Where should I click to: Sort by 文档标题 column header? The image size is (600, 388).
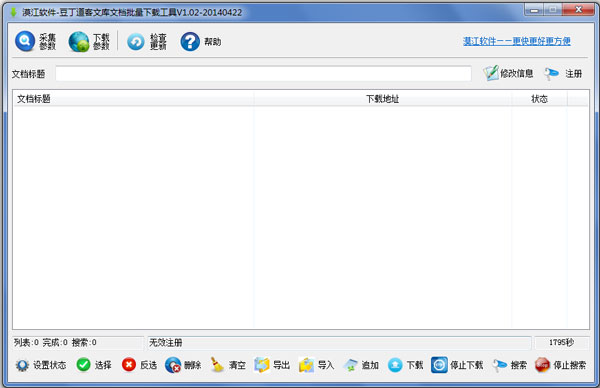point(134,99)
